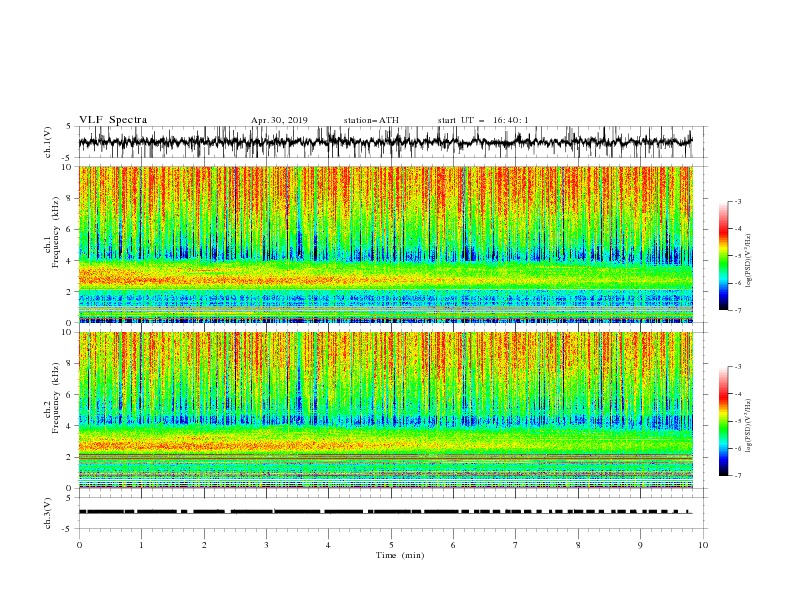Click the time axis tick label '0'

(79, 545)
